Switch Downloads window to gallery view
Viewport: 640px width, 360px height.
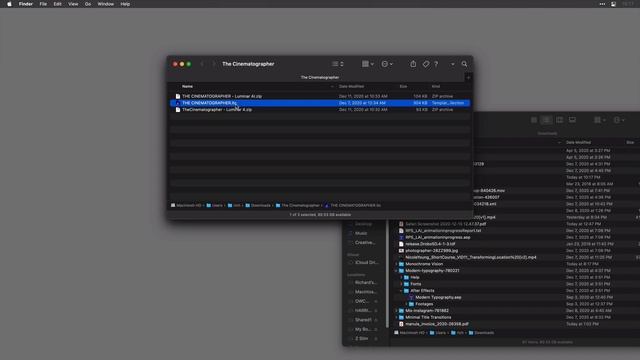click(x=572, y=120)
